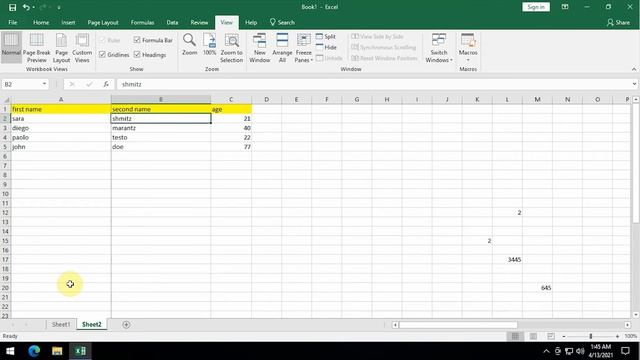The width and height of the screenshot is (640, 360).
Task: Add a new sheet with plus icon
Action: (x=126, y=324)
